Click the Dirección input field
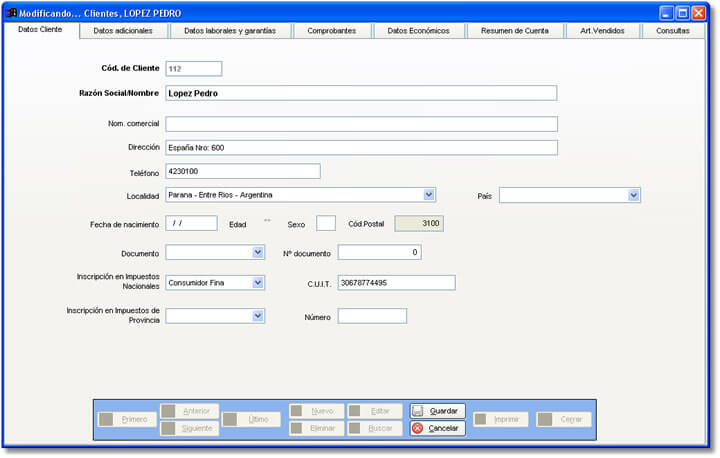Image resolution: width=720 pixels, height=458 pixels. [361, 148]
